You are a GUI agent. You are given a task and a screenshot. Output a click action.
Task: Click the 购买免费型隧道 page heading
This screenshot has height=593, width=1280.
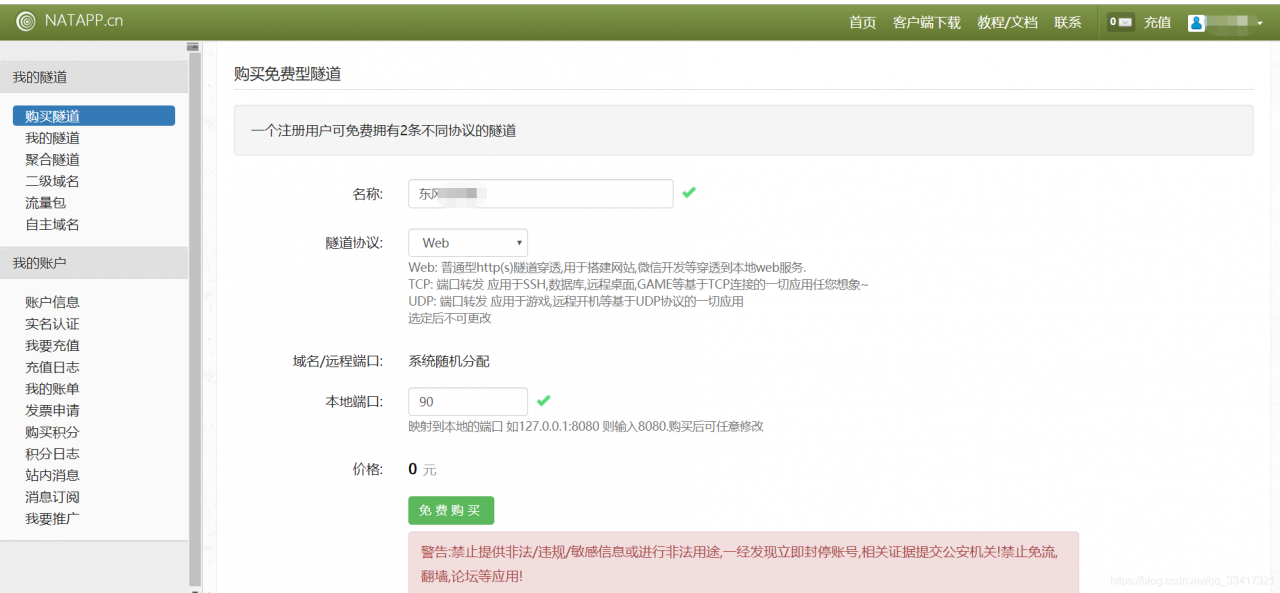[x=288, y=74]
